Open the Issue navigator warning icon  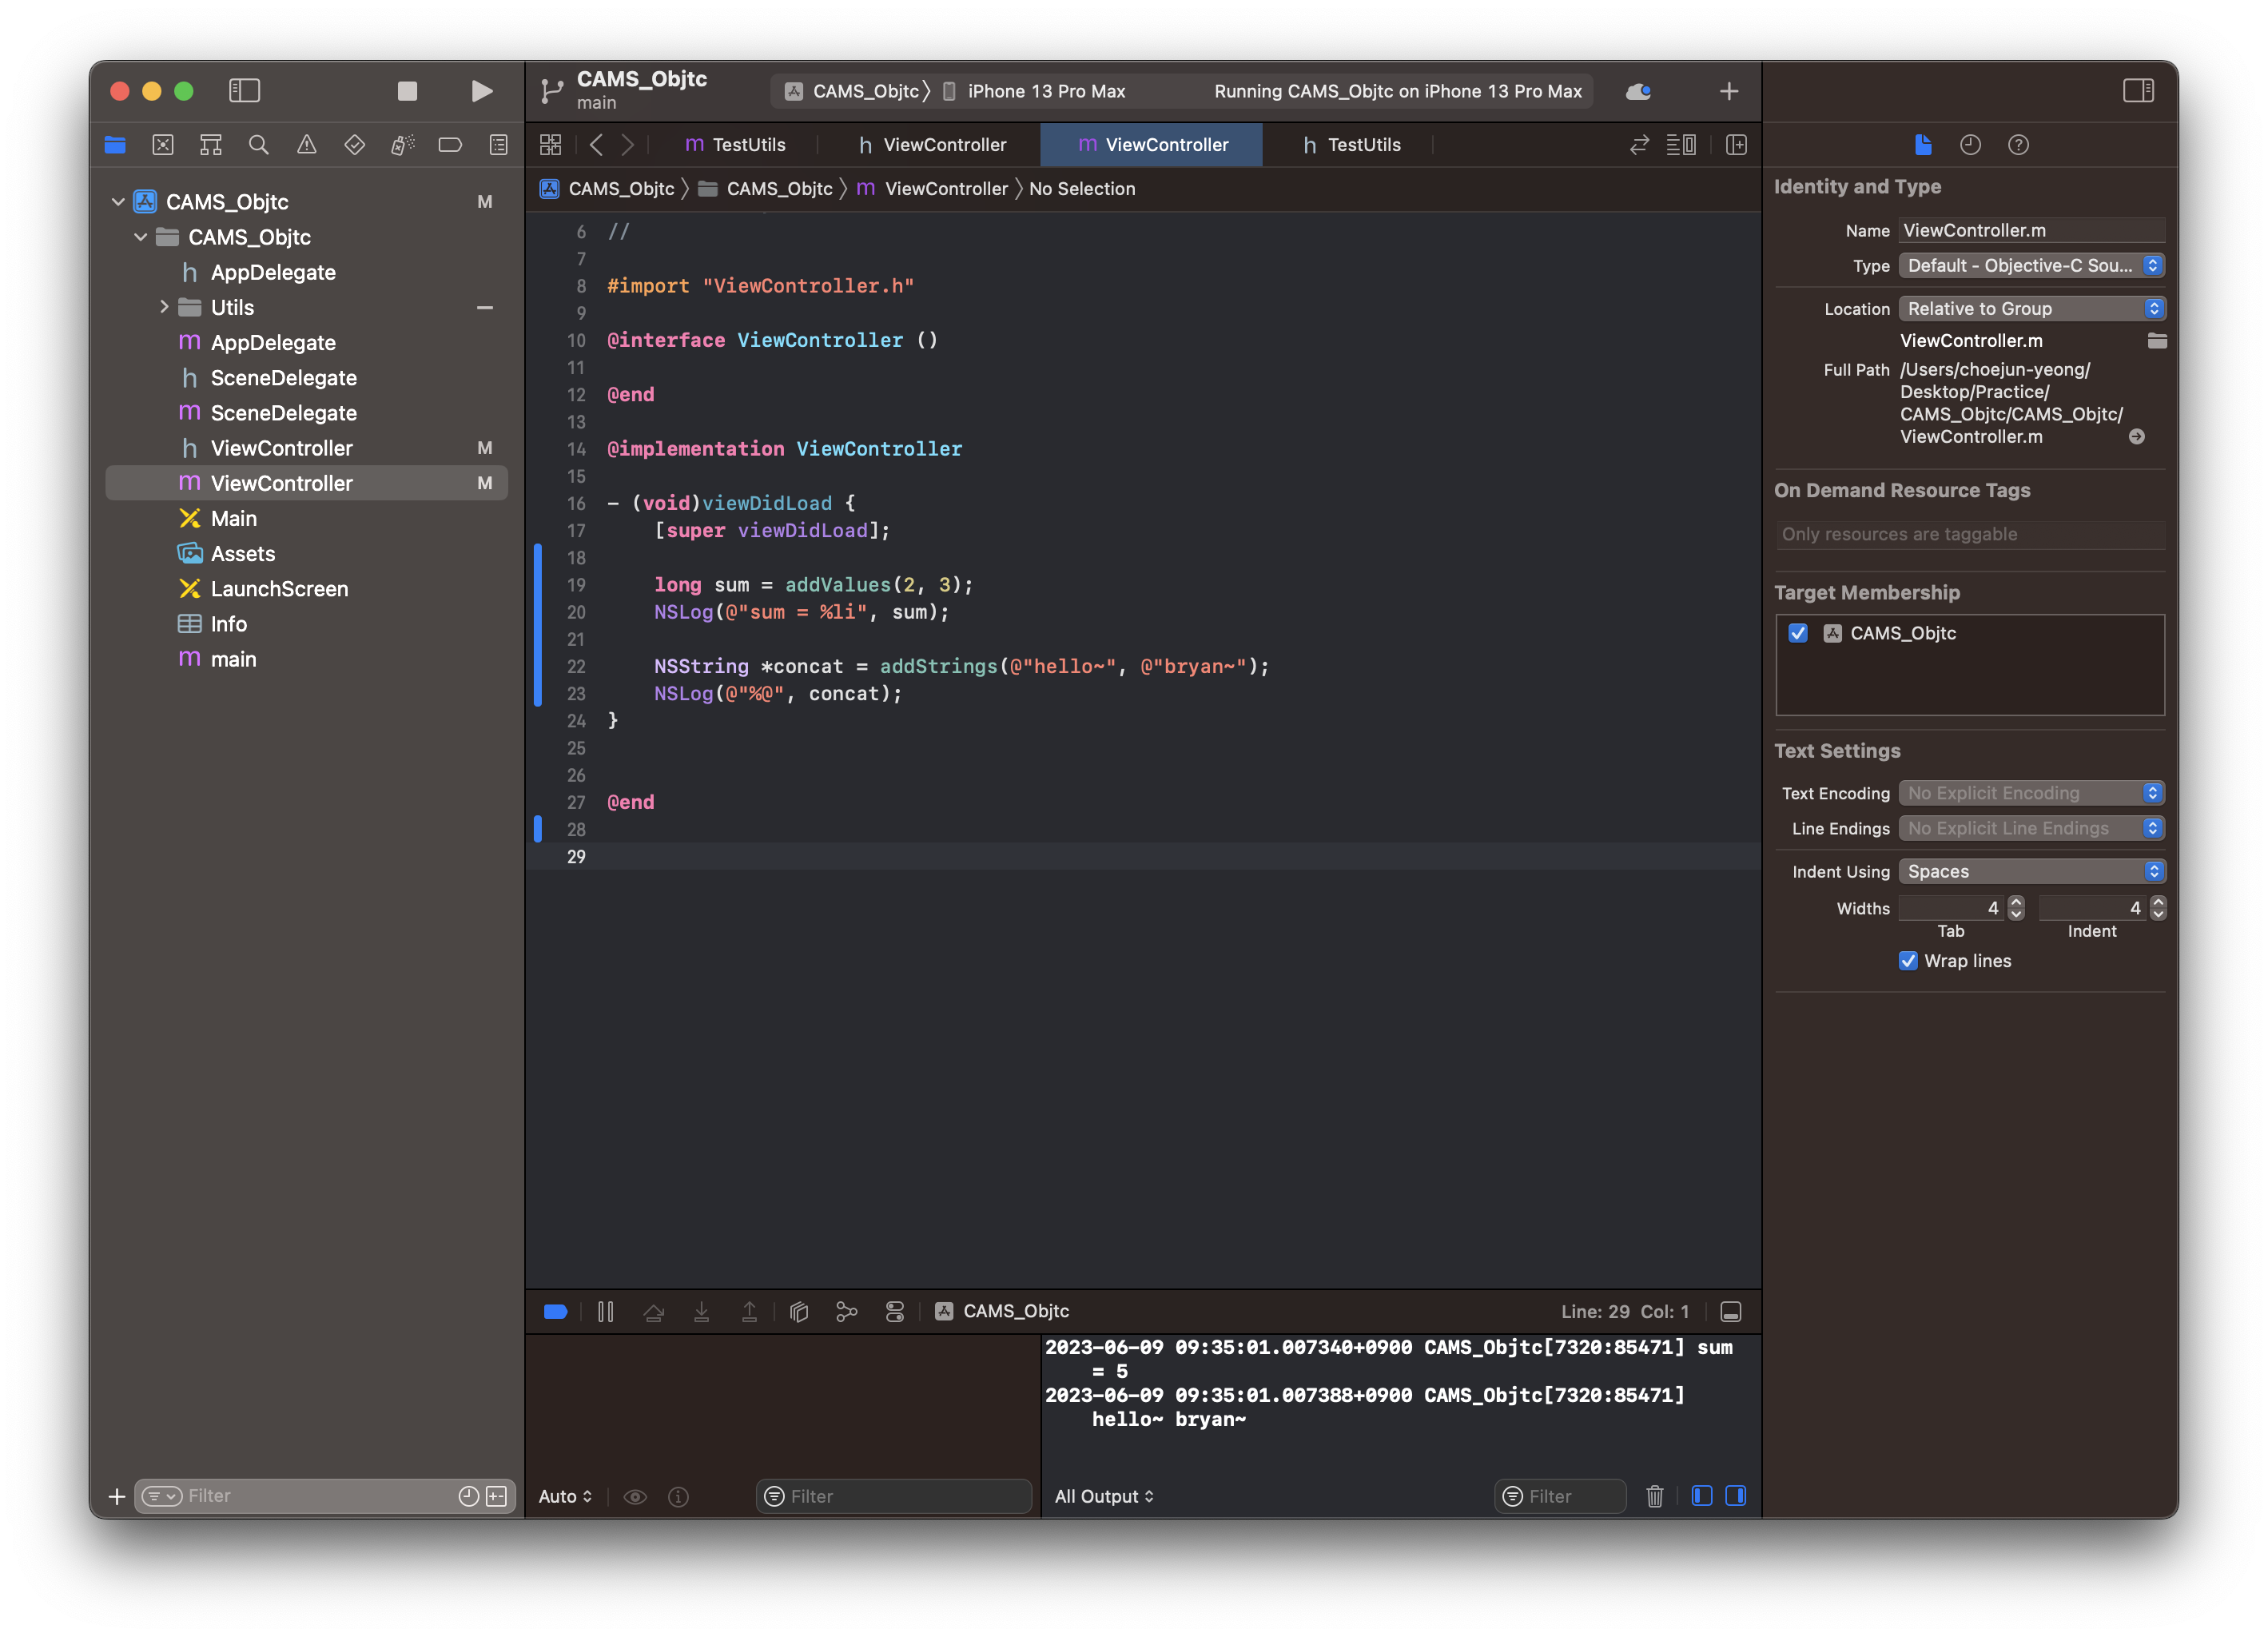tap(306, 145)
